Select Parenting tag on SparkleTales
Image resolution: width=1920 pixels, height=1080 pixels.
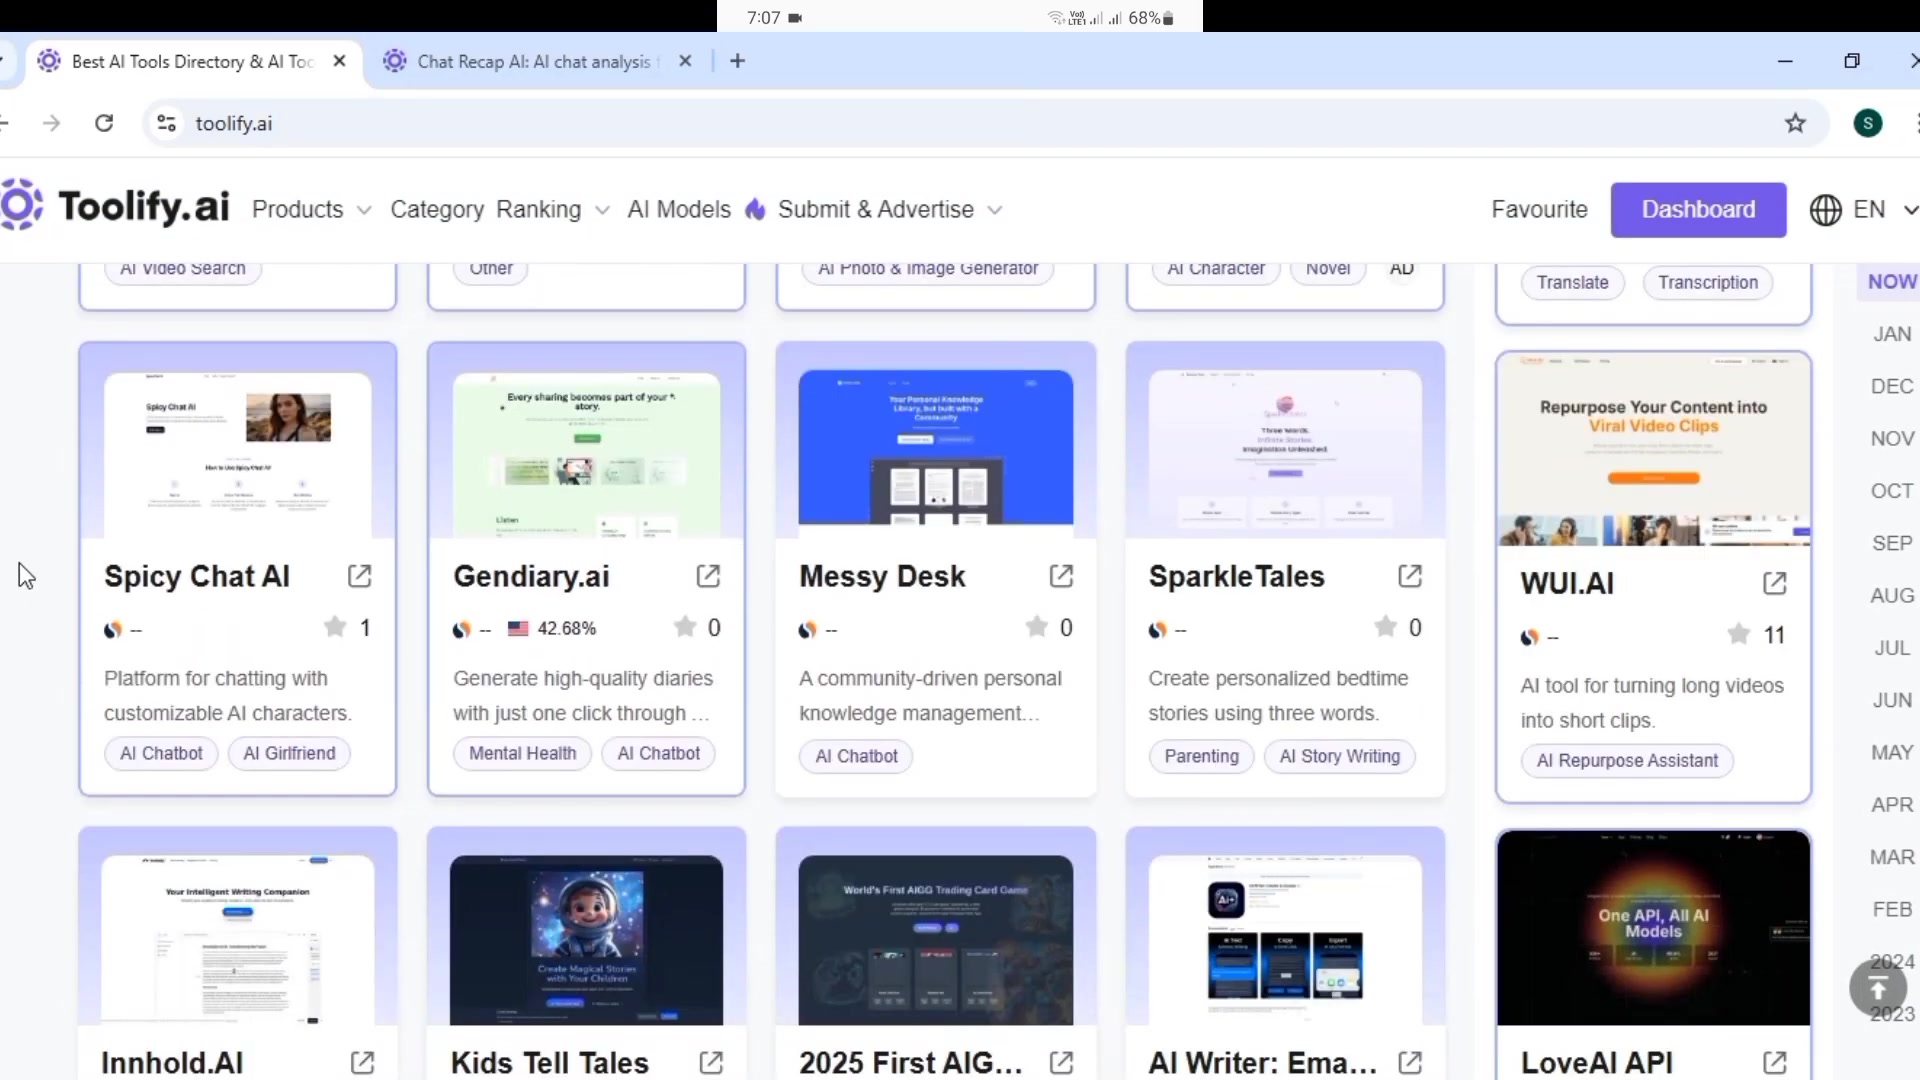1201,756
